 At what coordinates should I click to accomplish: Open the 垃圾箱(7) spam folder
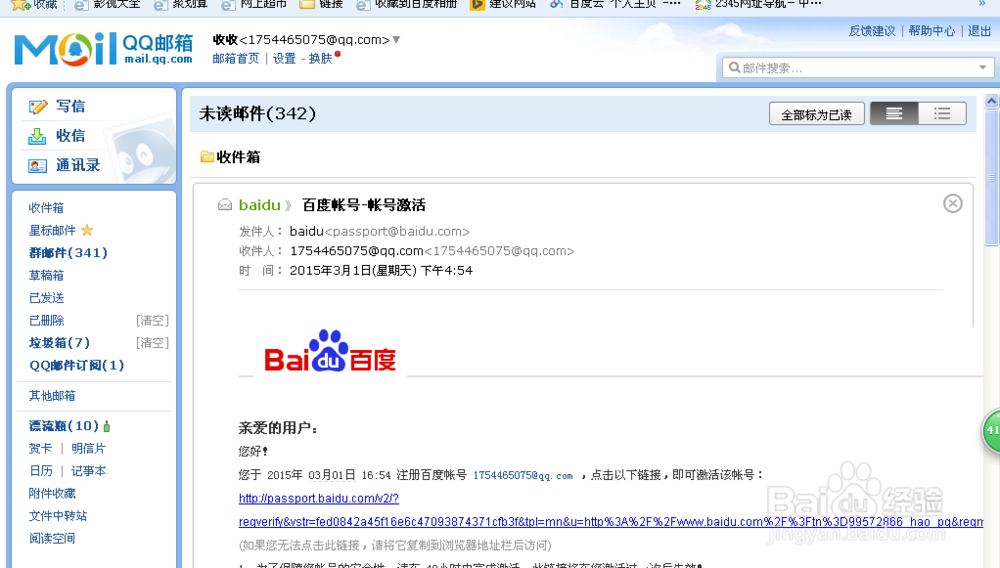tap(59, 342)
